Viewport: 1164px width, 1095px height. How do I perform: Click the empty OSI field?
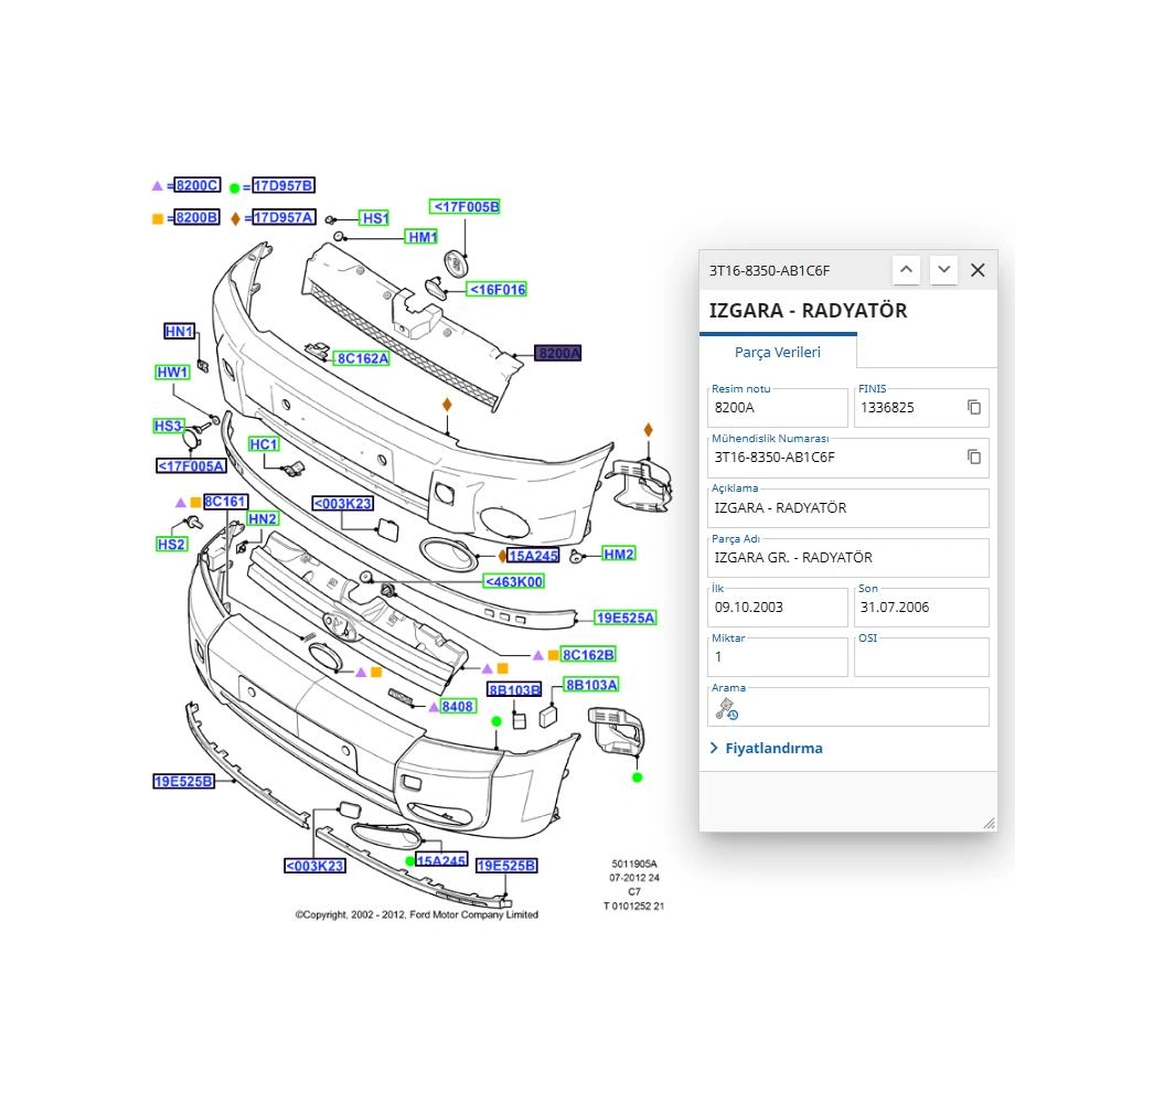coord(921,657)
